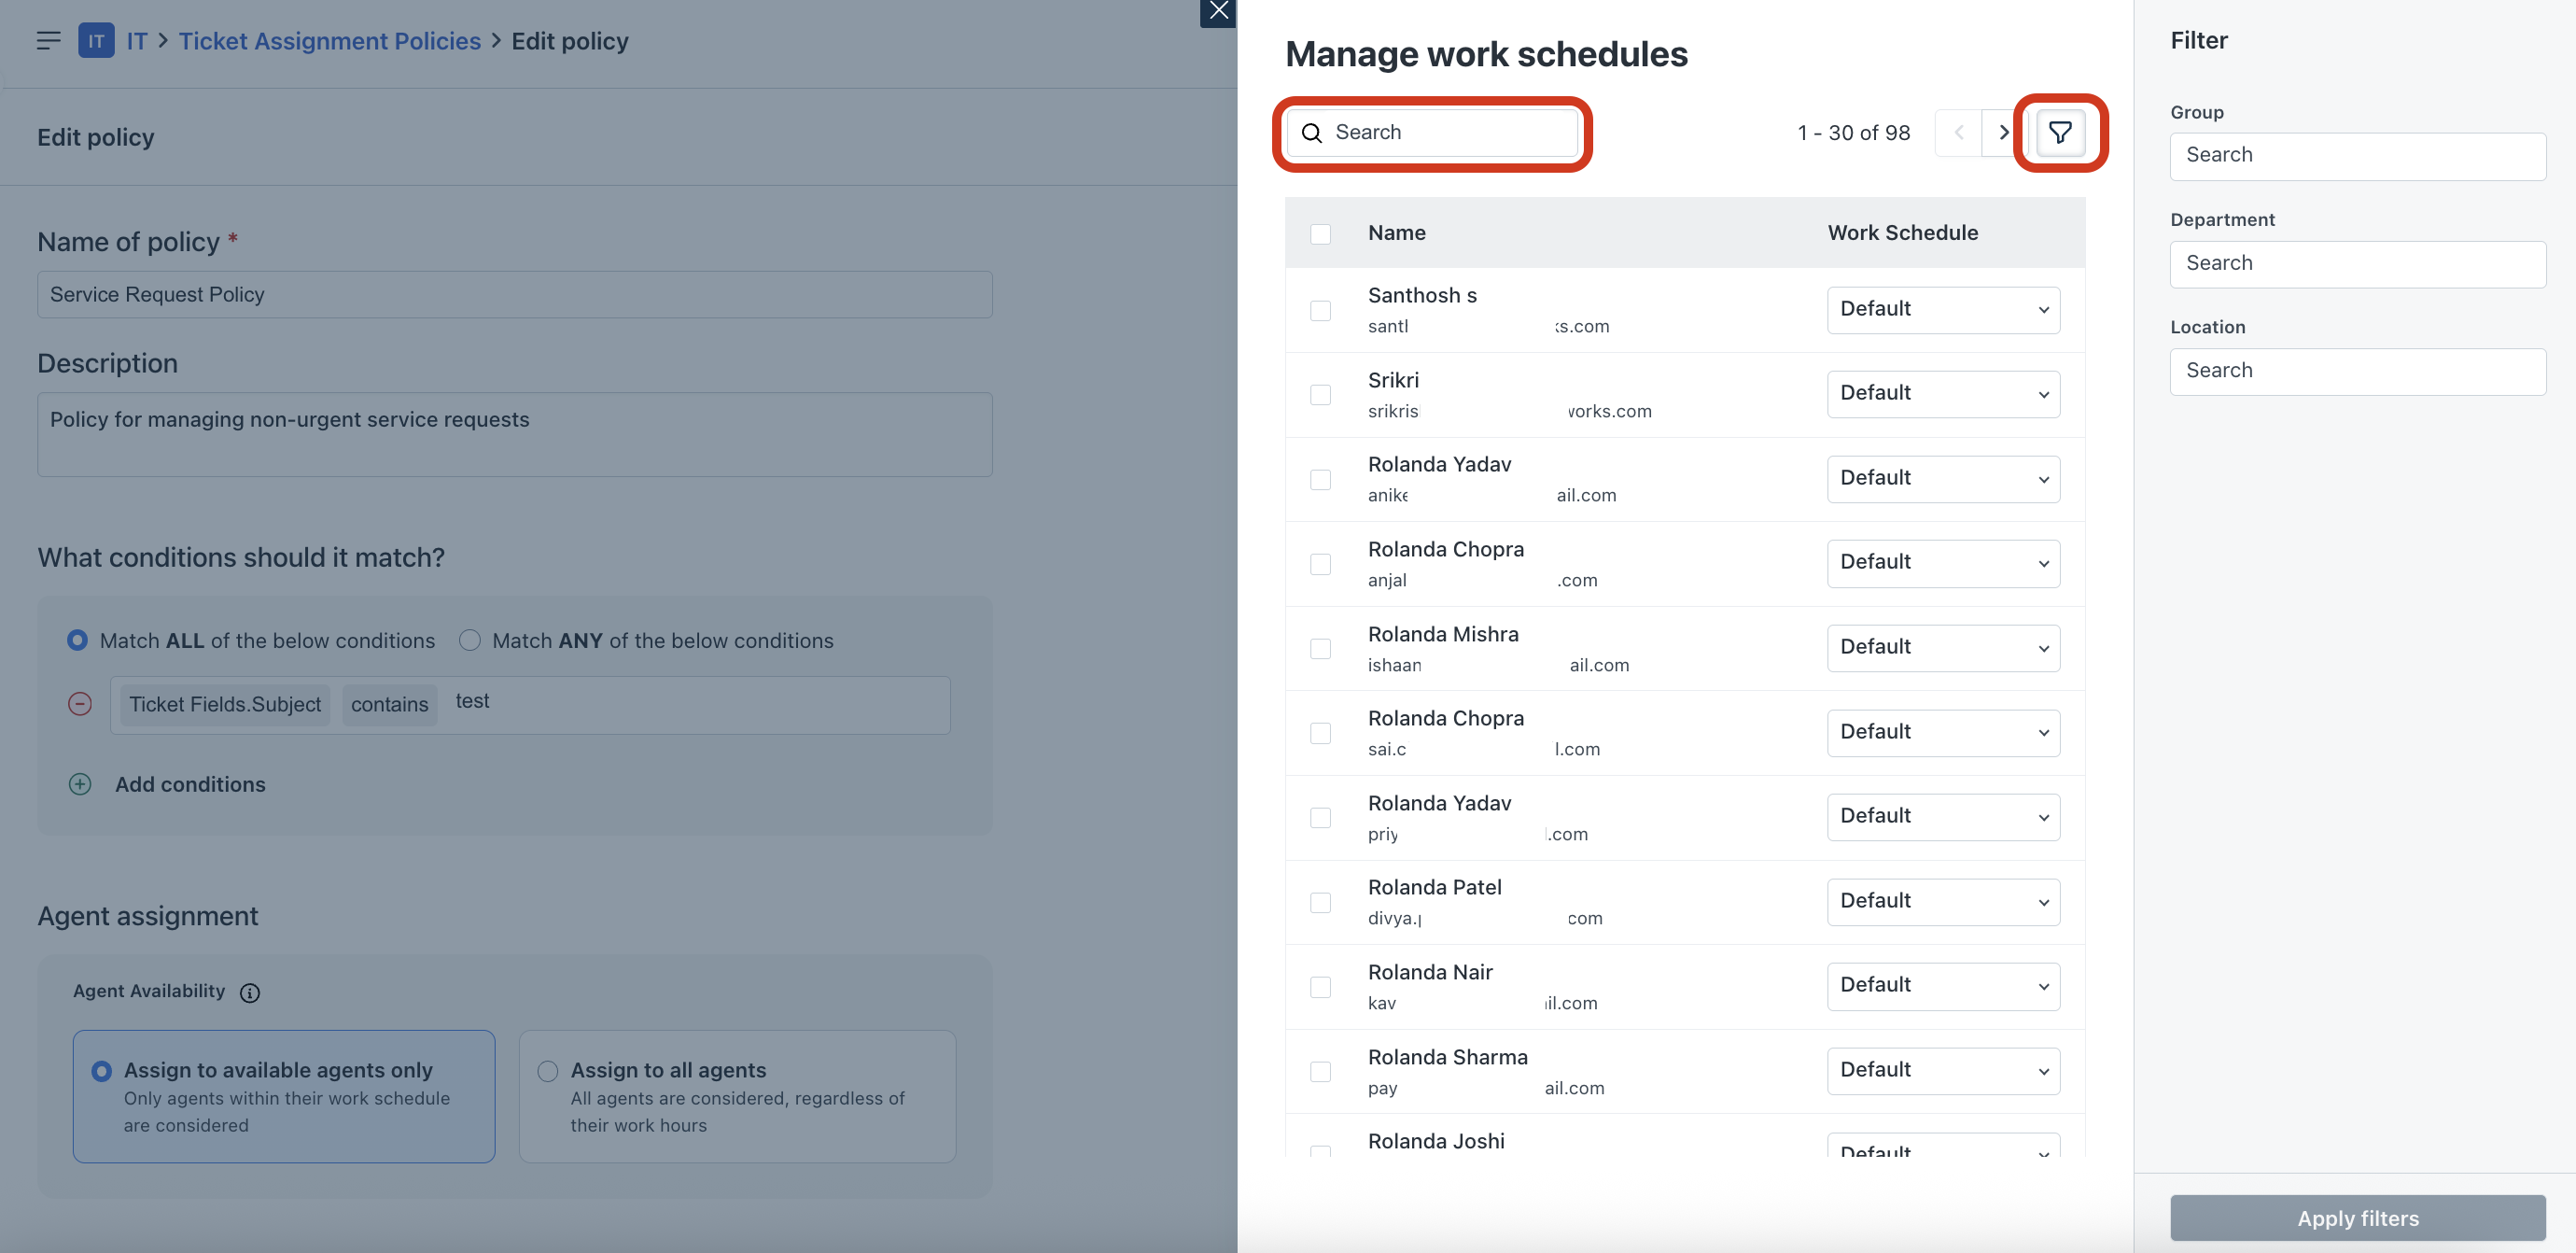The height and width of the screenshot is (1253, 2576).
Task: Open Work Schedule dropdown for Srikri
Action: point(1942,394)
